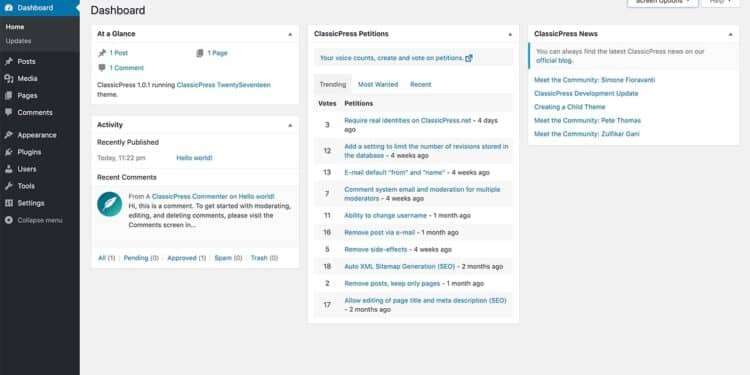Click the Settings sliders icon

[x=9, y=203]
